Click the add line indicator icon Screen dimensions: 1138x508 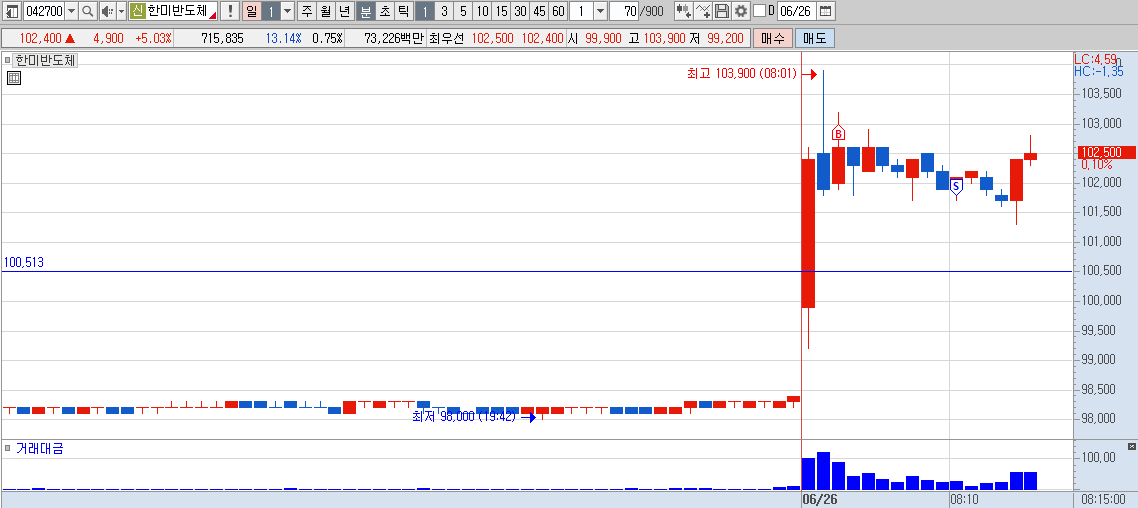coord(703,11)
